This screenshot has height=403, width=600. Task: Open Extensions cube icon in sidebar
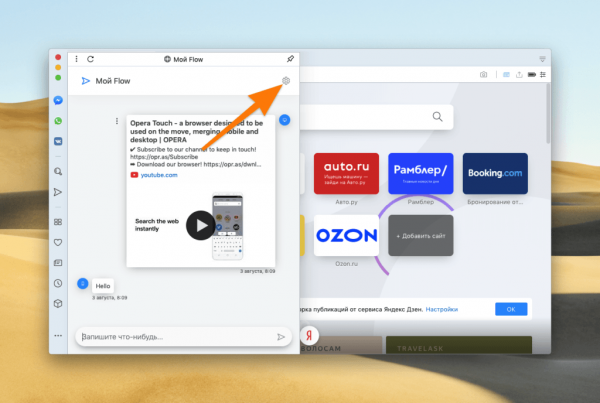point(58,303)
